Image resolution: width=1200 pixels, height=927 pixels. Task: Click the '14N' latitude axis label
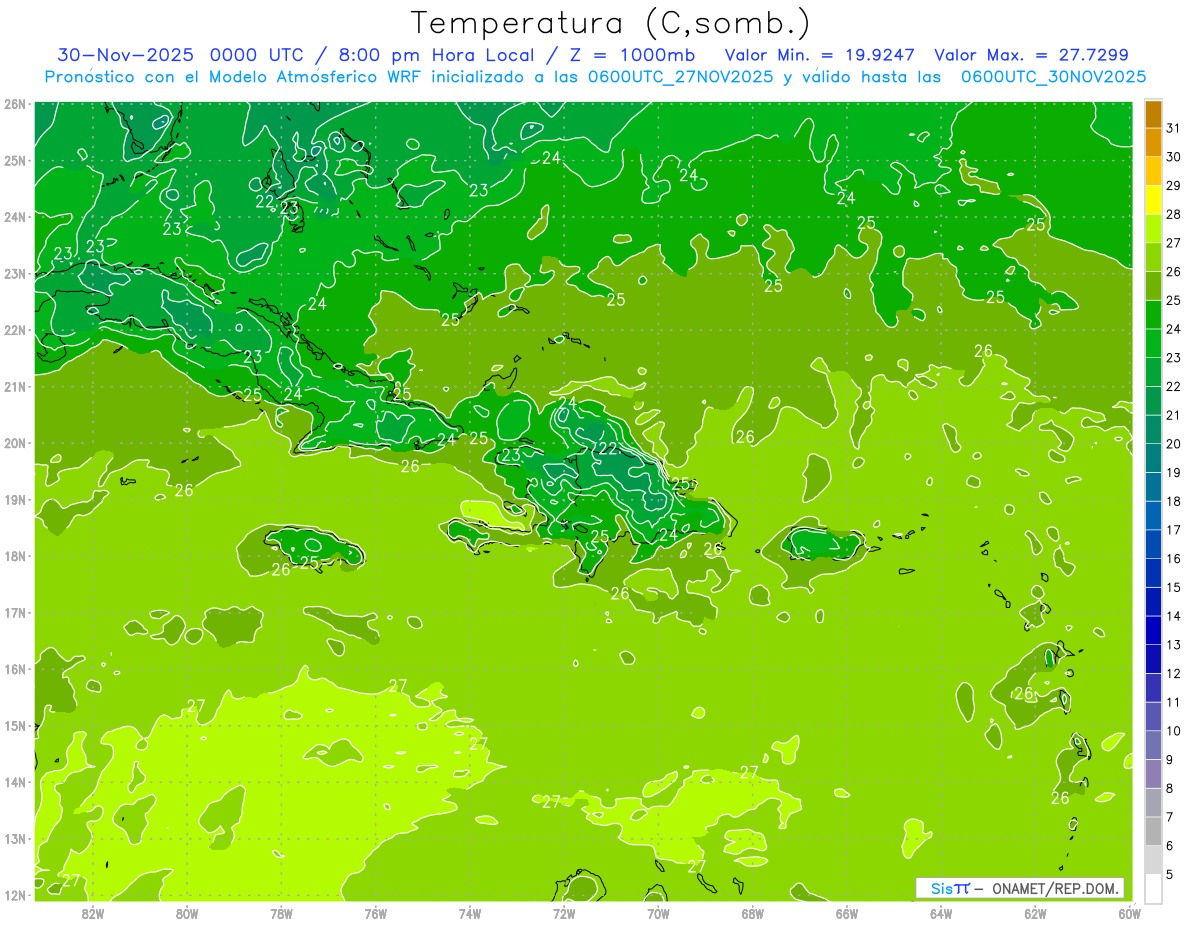[x=14, y=782]
